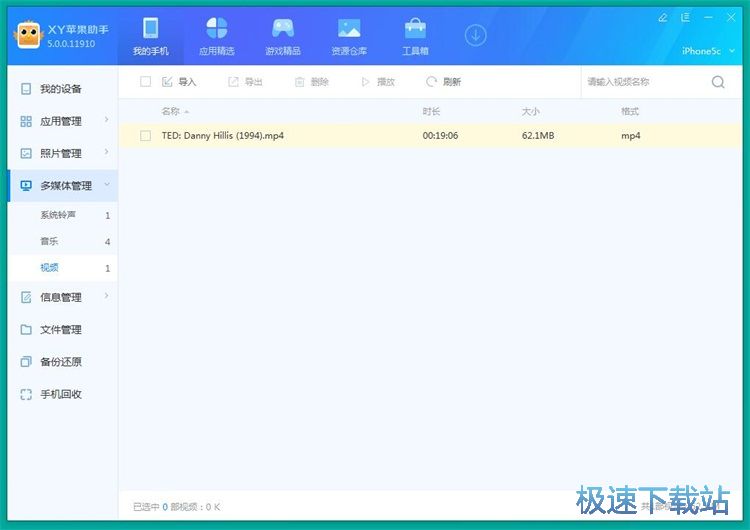Check the TED: Danny Hillis video checkbox

[x=145, y=135]
